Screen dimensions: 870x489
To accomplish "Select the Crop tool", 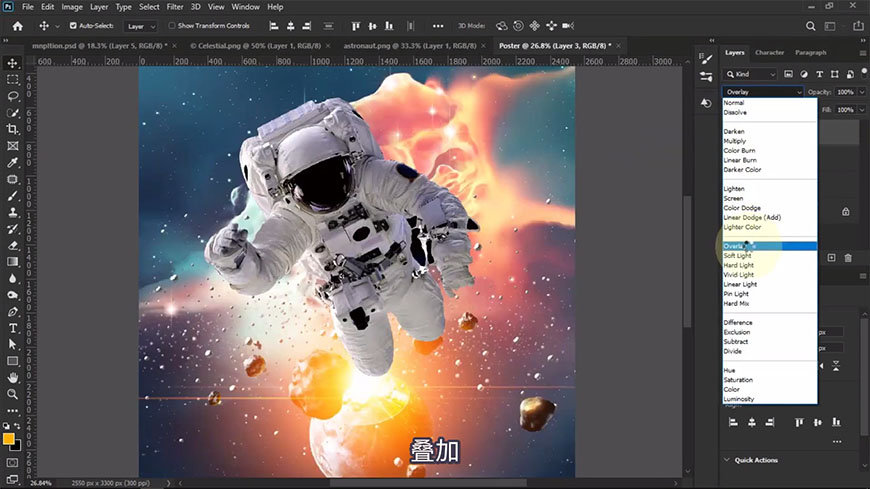I will click(x=12, y=129).
